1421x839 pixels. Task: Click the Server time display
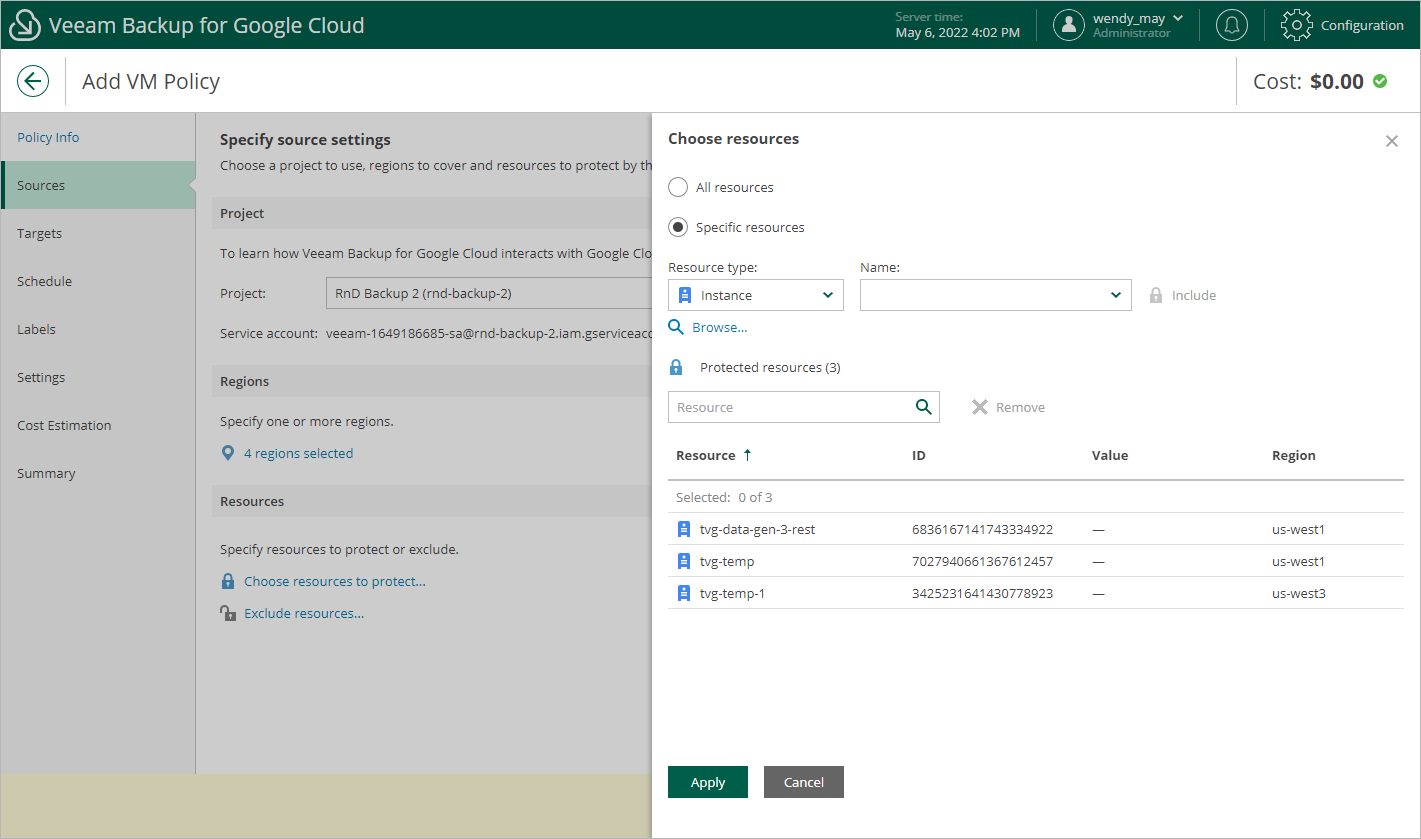tap(958, 25)
